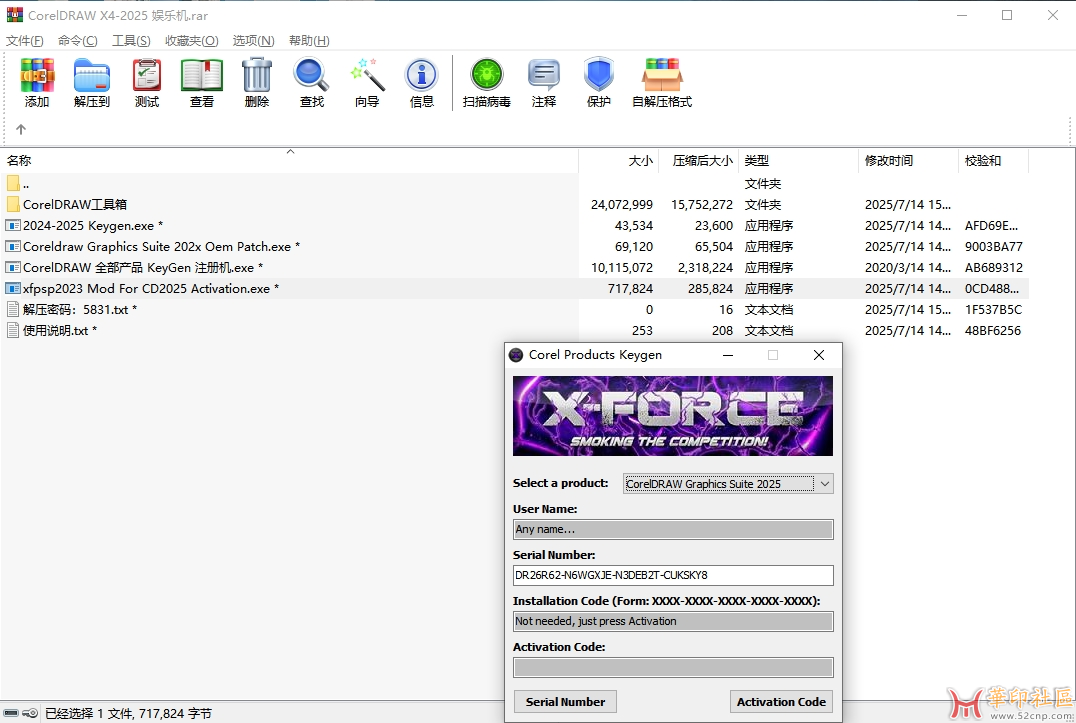Click the X-Force banner image in keygen
The image size is (1076, 723).
pos(672,416)
